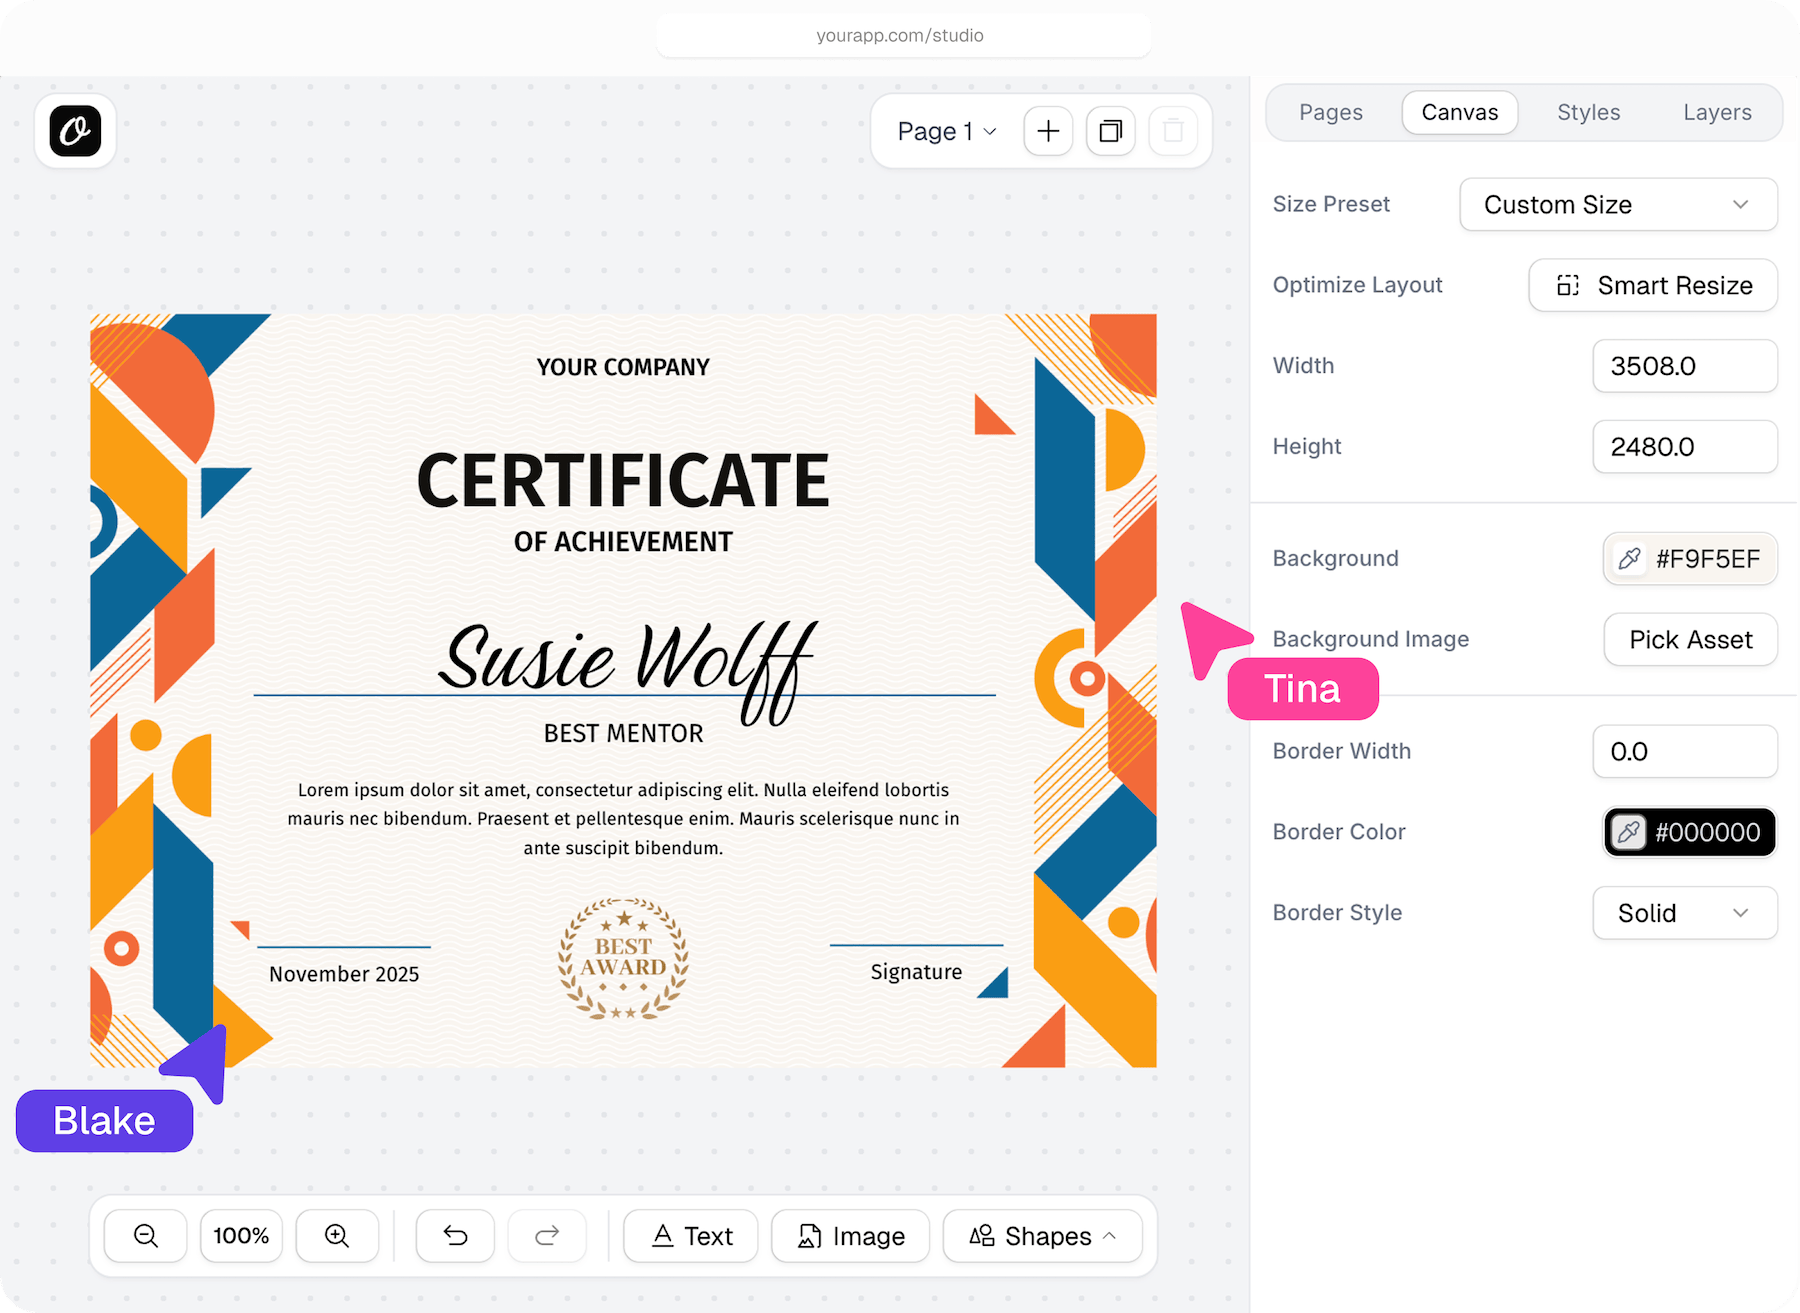1800x1313 pixels.
Task: Undo the last action
Action: pyautogui.click(x=455, y=1236)
